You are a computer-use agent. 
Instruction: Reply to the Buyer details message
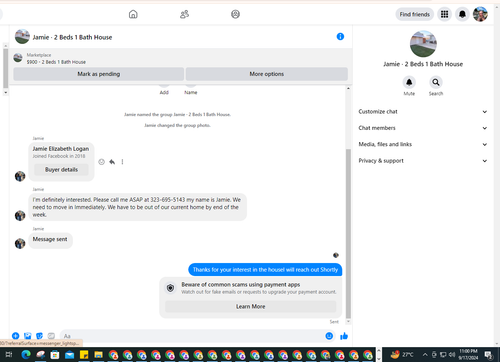[x=112, y=162]
